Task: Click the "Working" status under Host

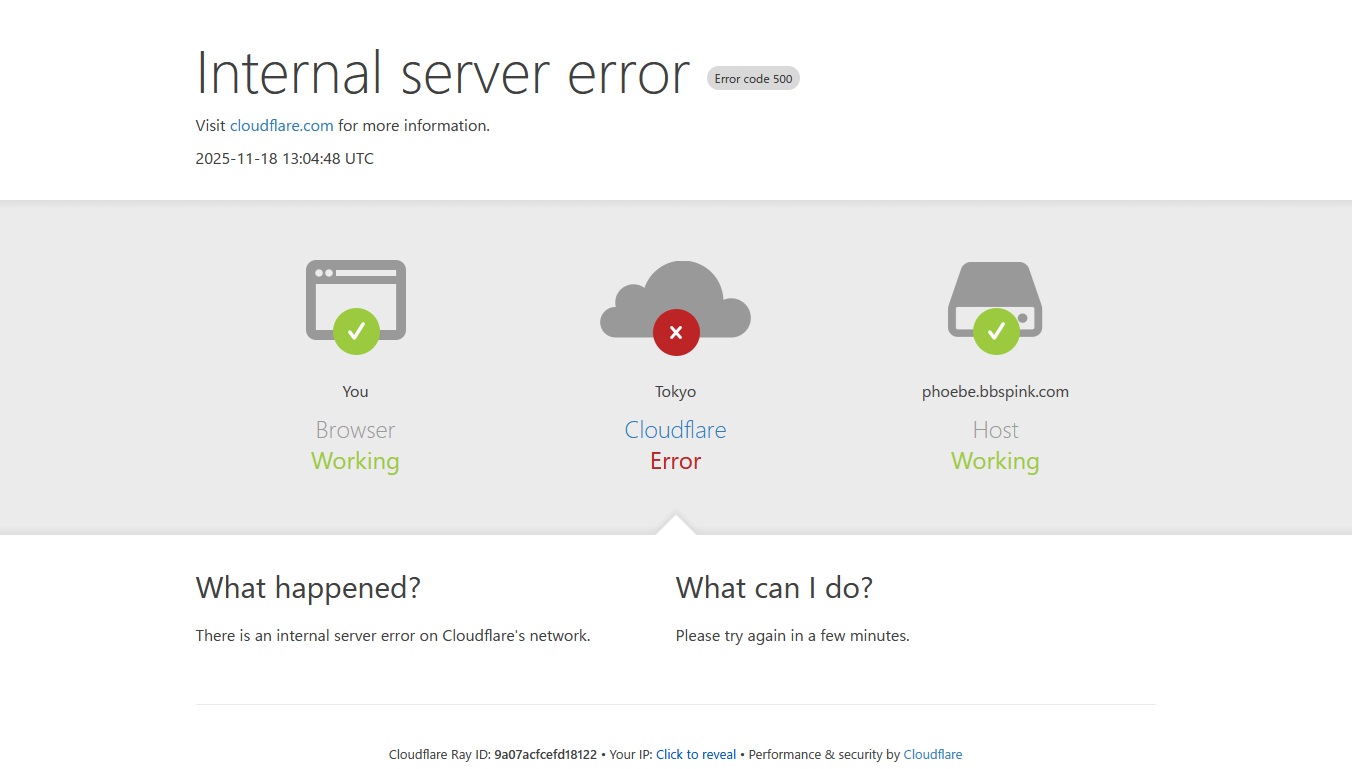Action: pyautogui.click(x=995, y=461)
